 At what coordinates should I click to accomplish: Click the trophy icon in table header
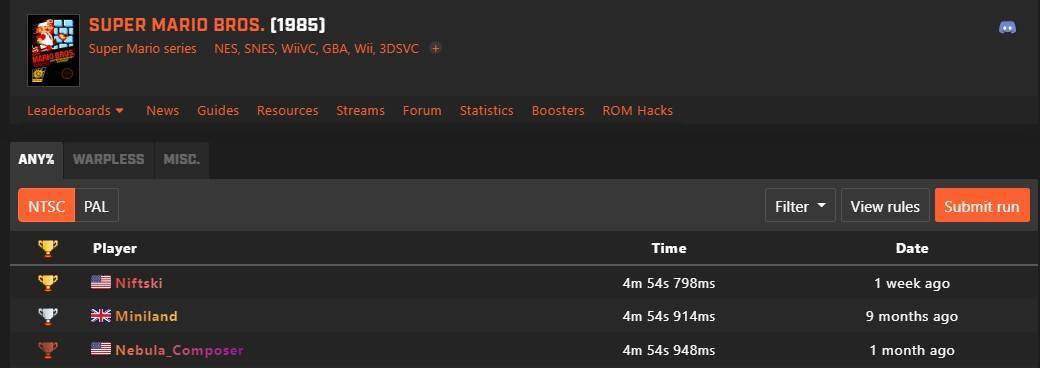[48, 249]
